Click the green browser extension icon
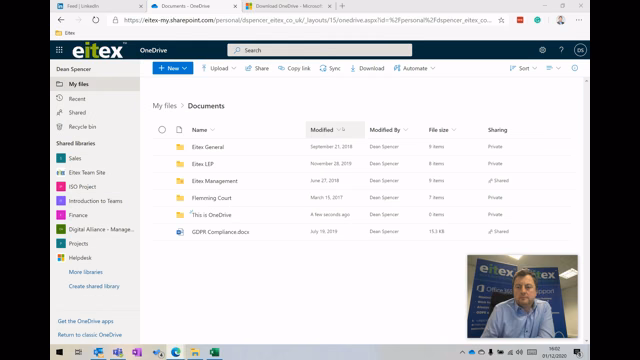 [538, 20]
